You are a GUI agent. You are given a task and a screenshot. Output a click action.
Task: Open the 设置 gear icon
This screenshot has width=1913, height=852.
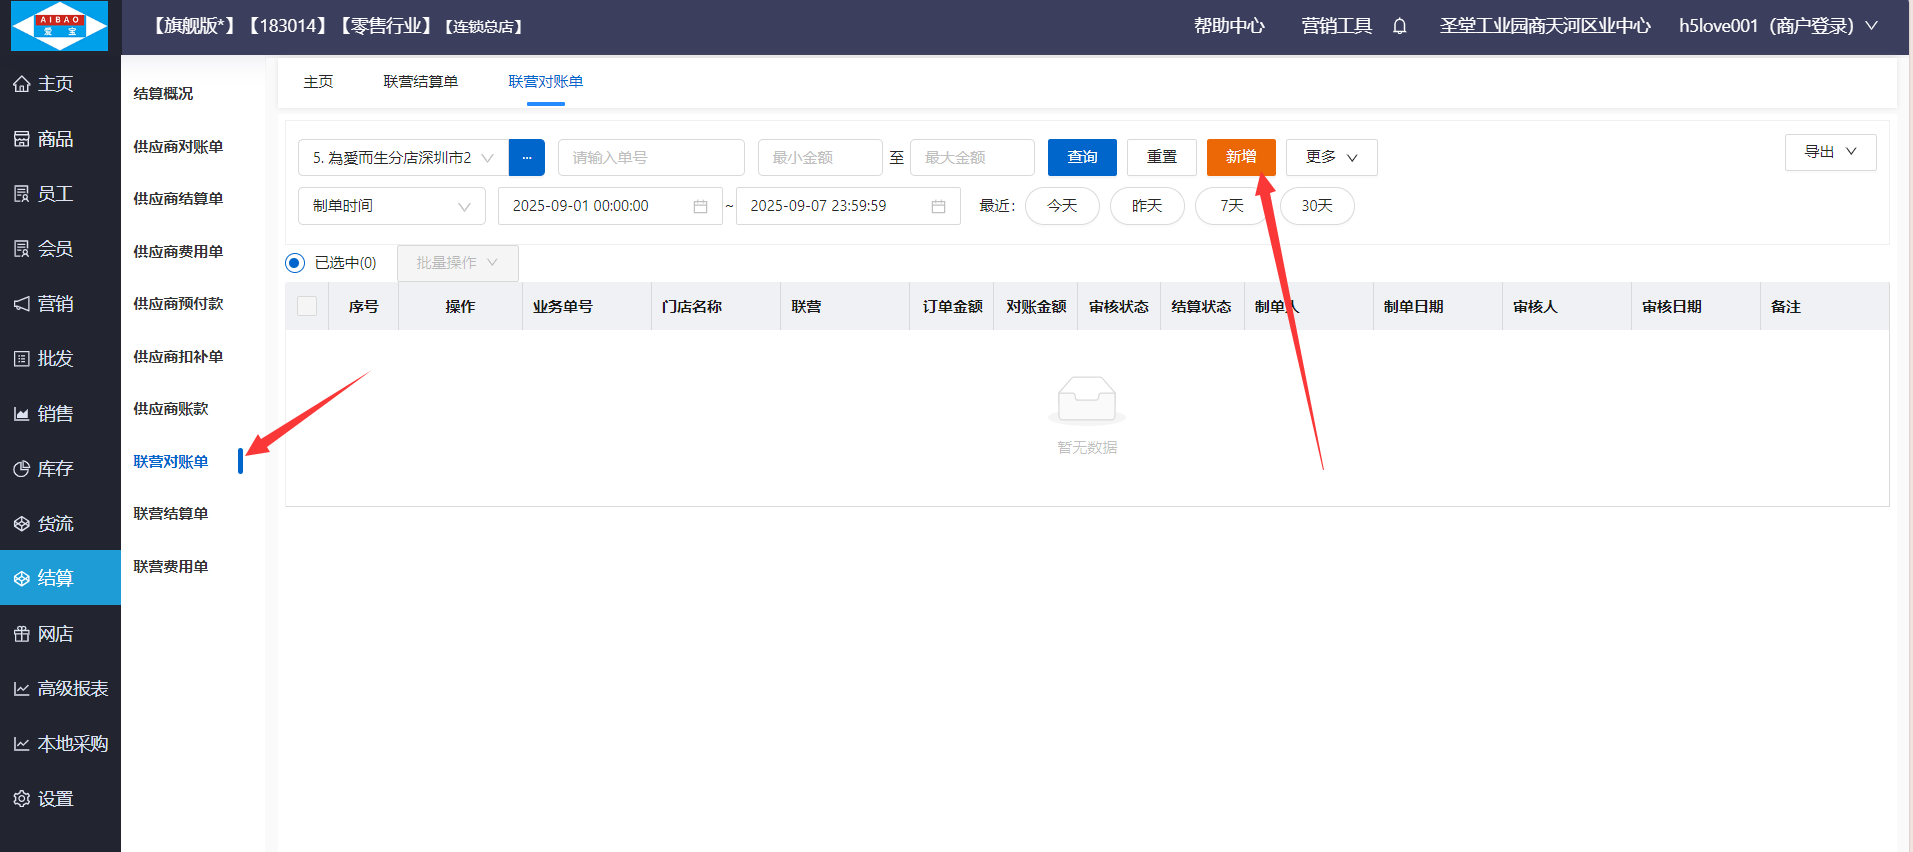tap(22, 799)
